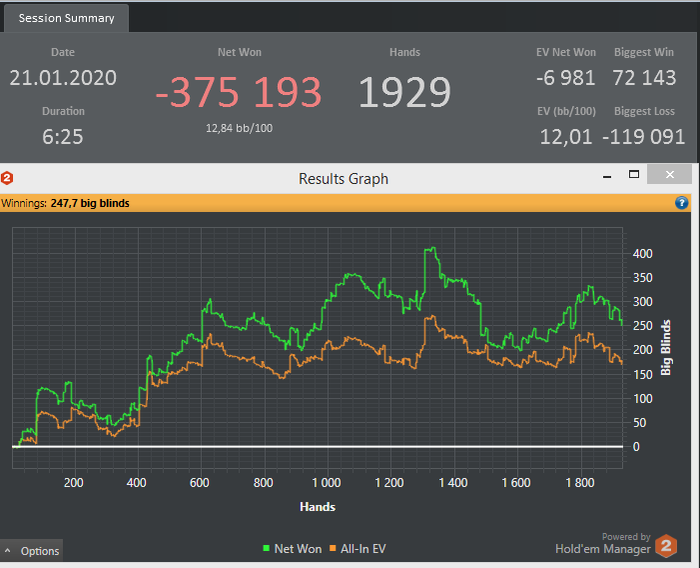The width and height of the screenshot is (700, 568).
Task: Select the Session Summary tab
Action: pyautogui.click(x=66, y=18)
